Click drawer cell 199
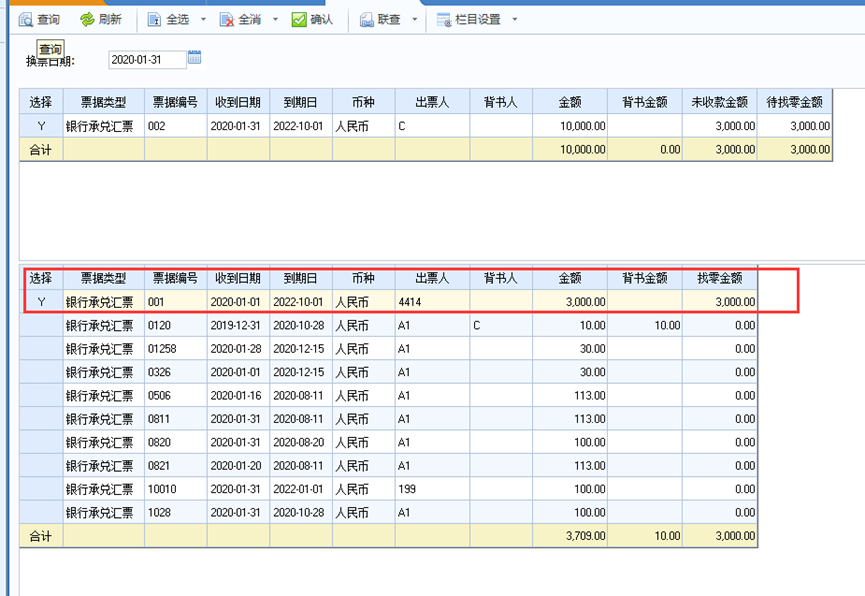 point(432,489)
